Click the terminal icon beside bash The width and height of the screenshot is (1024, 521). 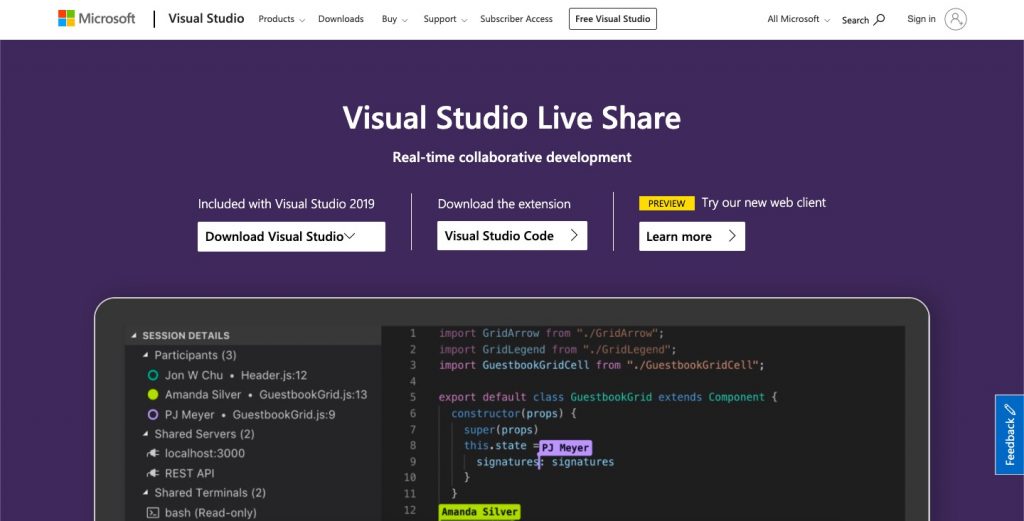[153, 513]
